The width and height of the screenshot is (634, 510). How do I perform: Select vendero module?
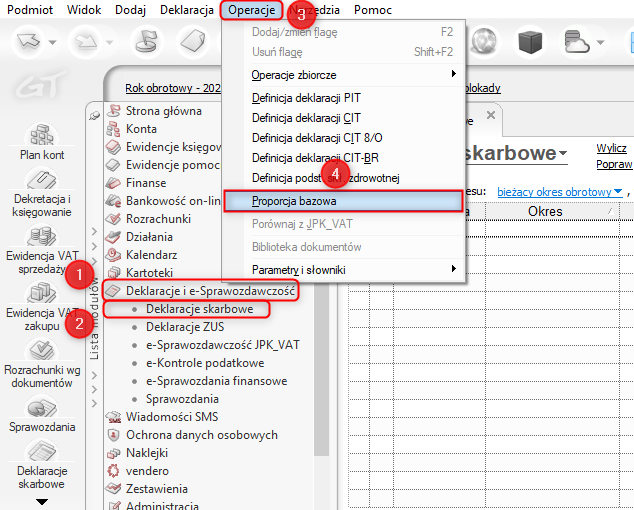click(147, 471)
